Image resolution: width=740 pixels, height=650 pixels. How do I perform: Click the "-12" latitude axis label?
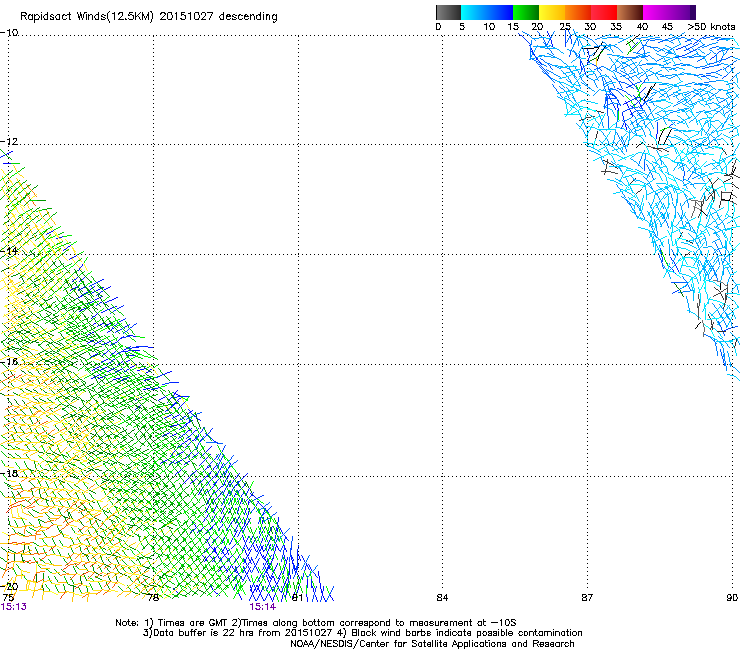pyautogui.click(x=9, y=142)
